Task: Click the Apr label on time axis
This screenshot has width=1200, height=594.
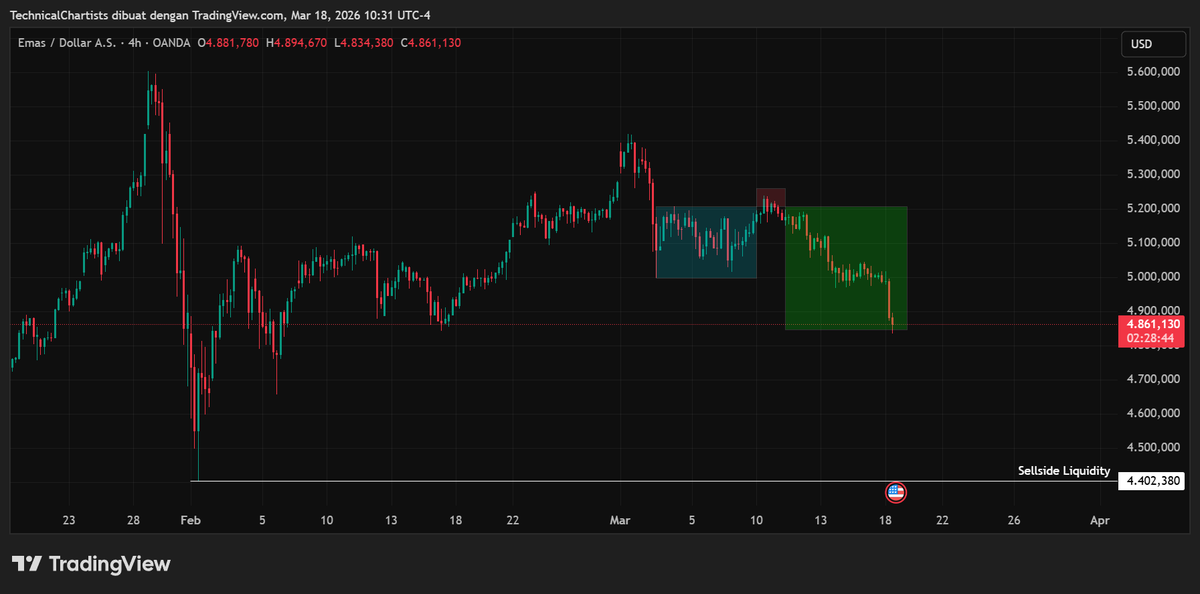Action: click(1100, 520)
